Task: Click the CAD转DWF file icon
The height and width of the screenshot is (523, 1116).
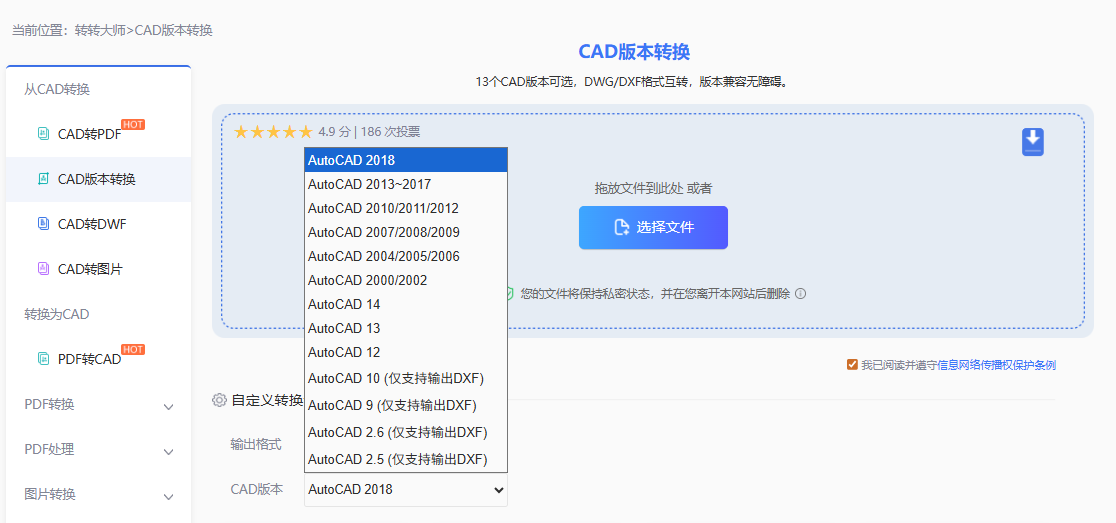Action: click(x=43, y=224)
